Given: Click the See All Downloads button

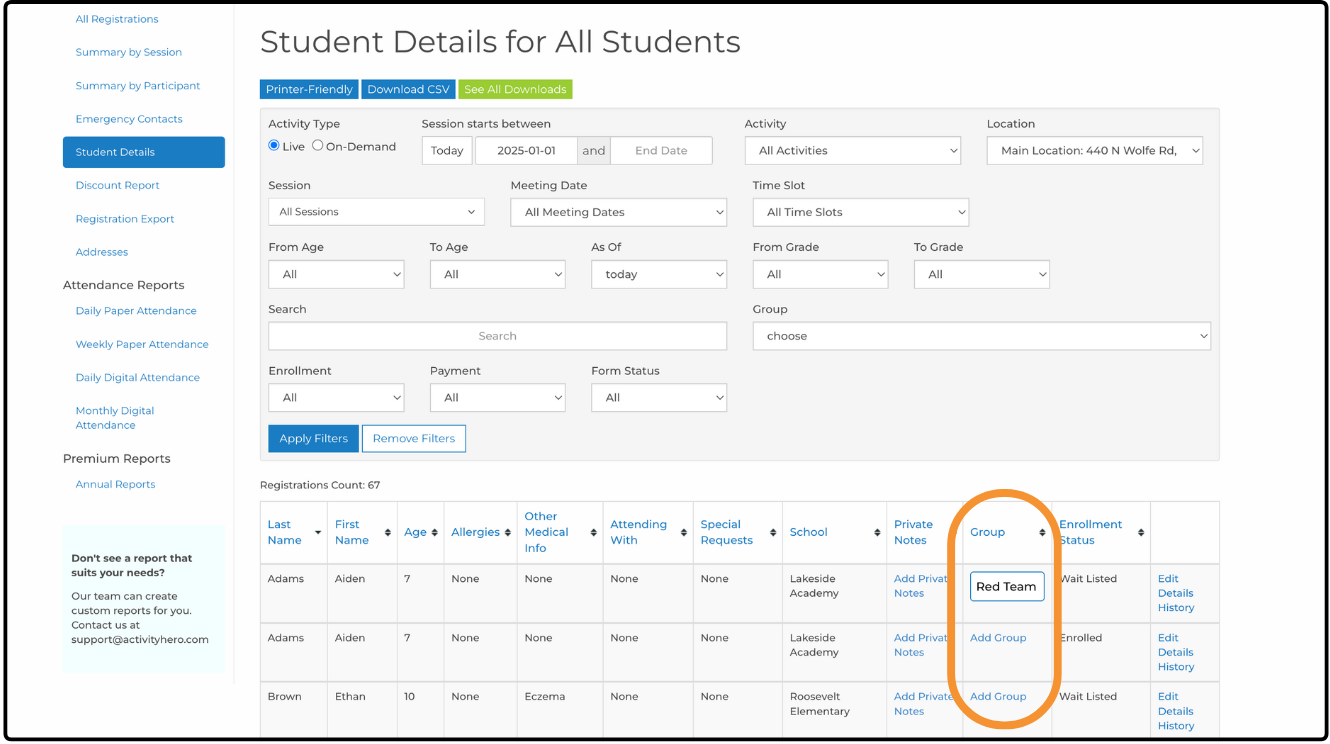Looking at the screenshot, I should [x=515, y=89].
